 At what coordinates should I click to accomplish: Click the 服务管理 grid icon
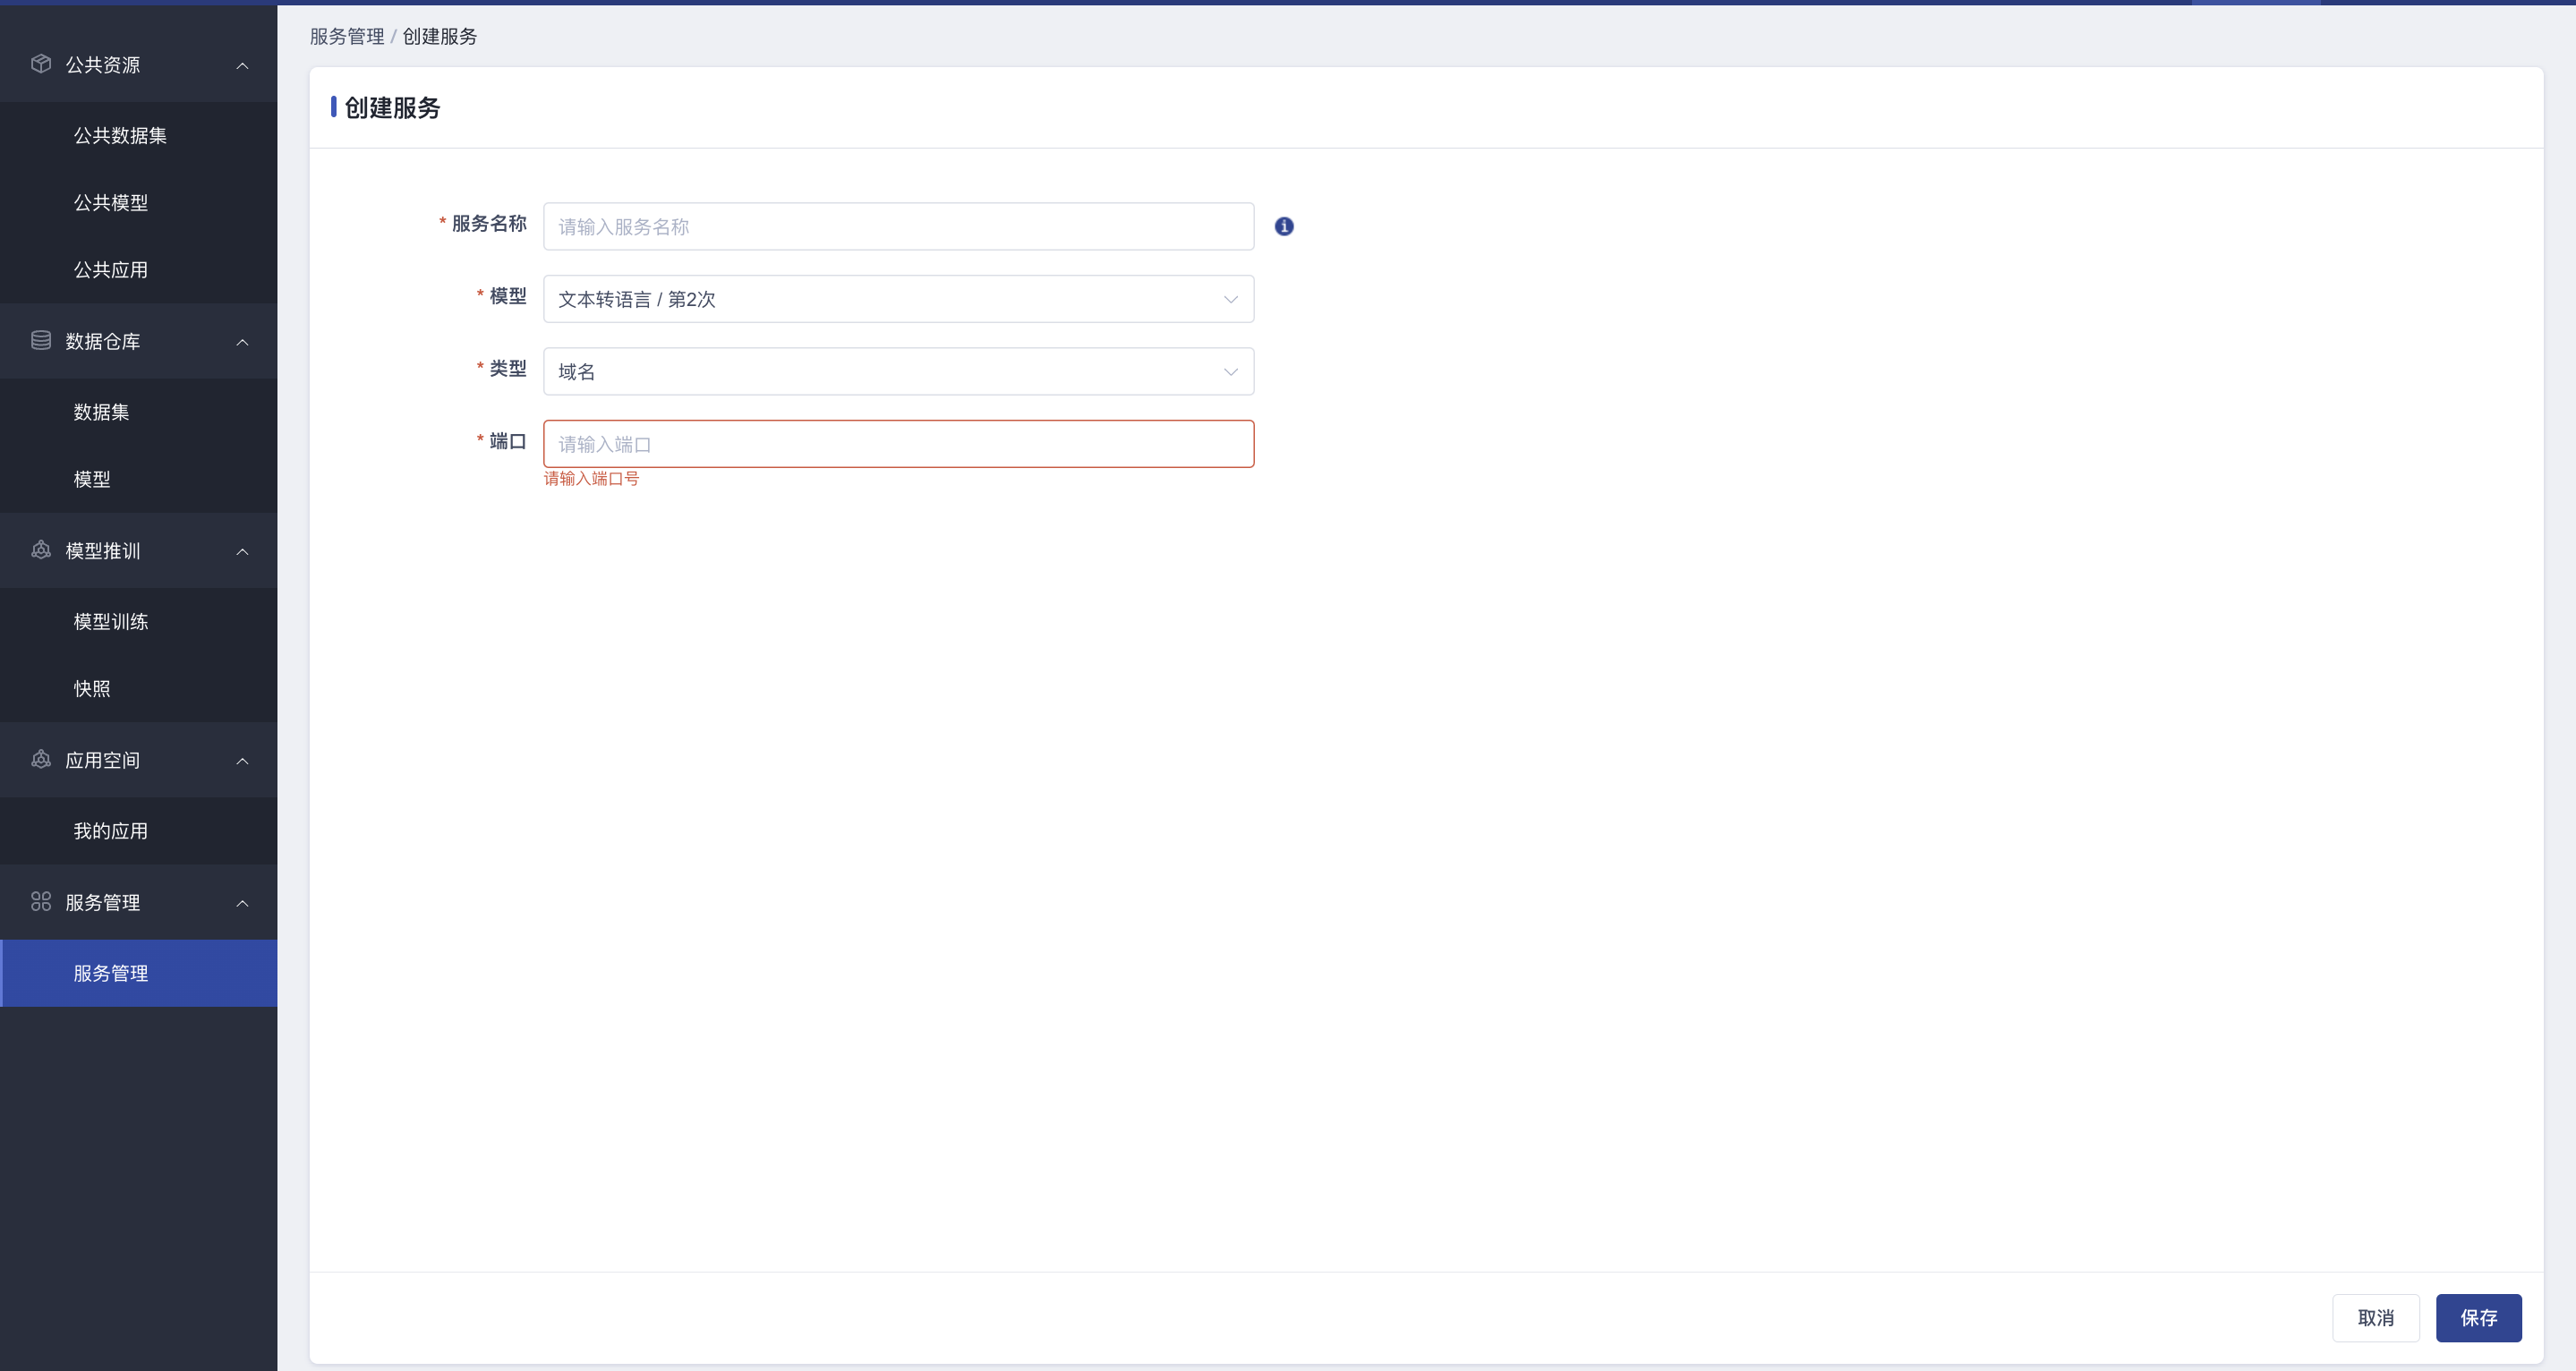(x=41, y=902)
